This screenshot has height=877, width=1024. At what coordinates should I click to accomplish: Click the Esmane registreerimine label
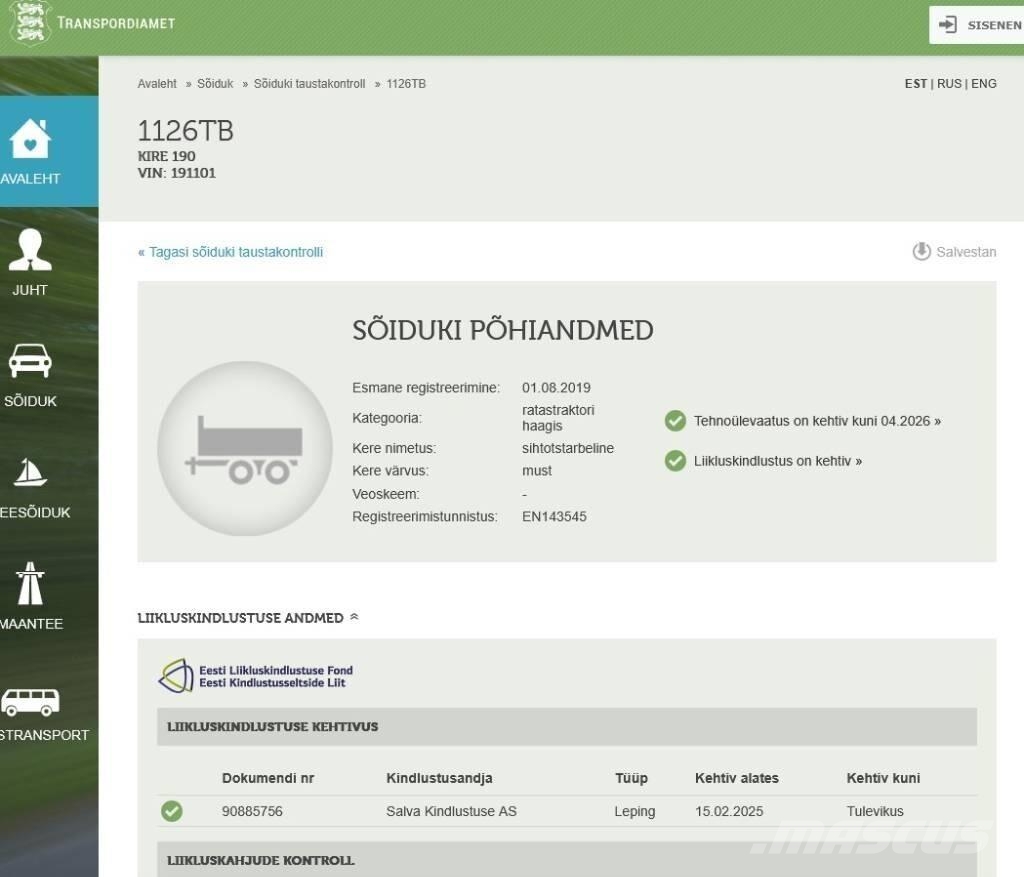426,388
